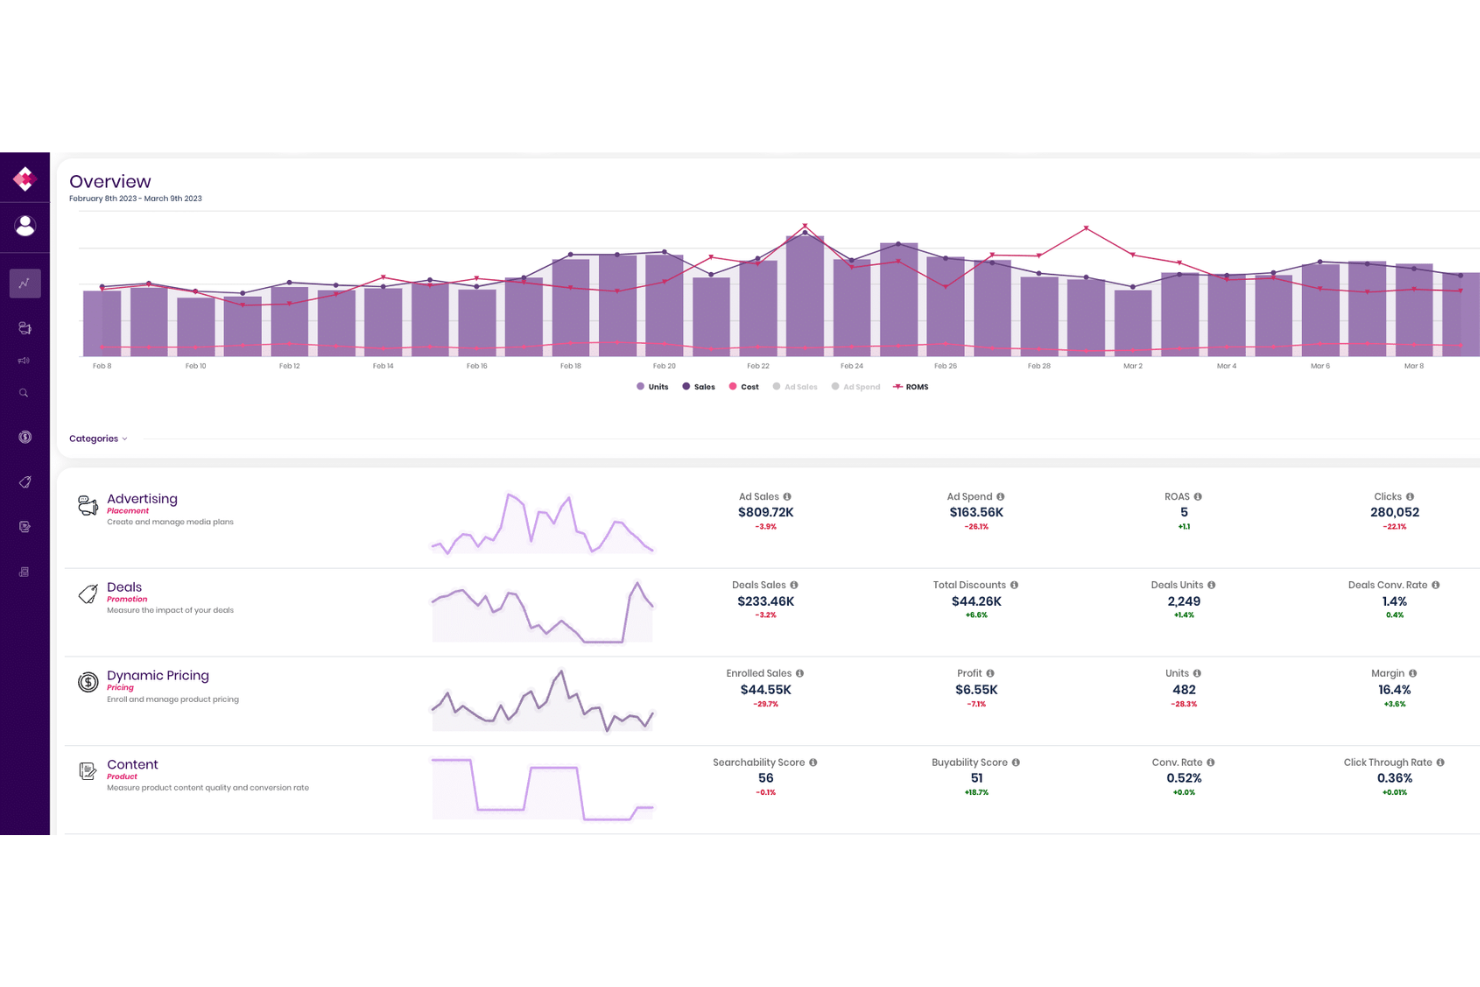Enable the Ad Sales series in legend
Screen dimensions: 1480x987
(795, 386)
